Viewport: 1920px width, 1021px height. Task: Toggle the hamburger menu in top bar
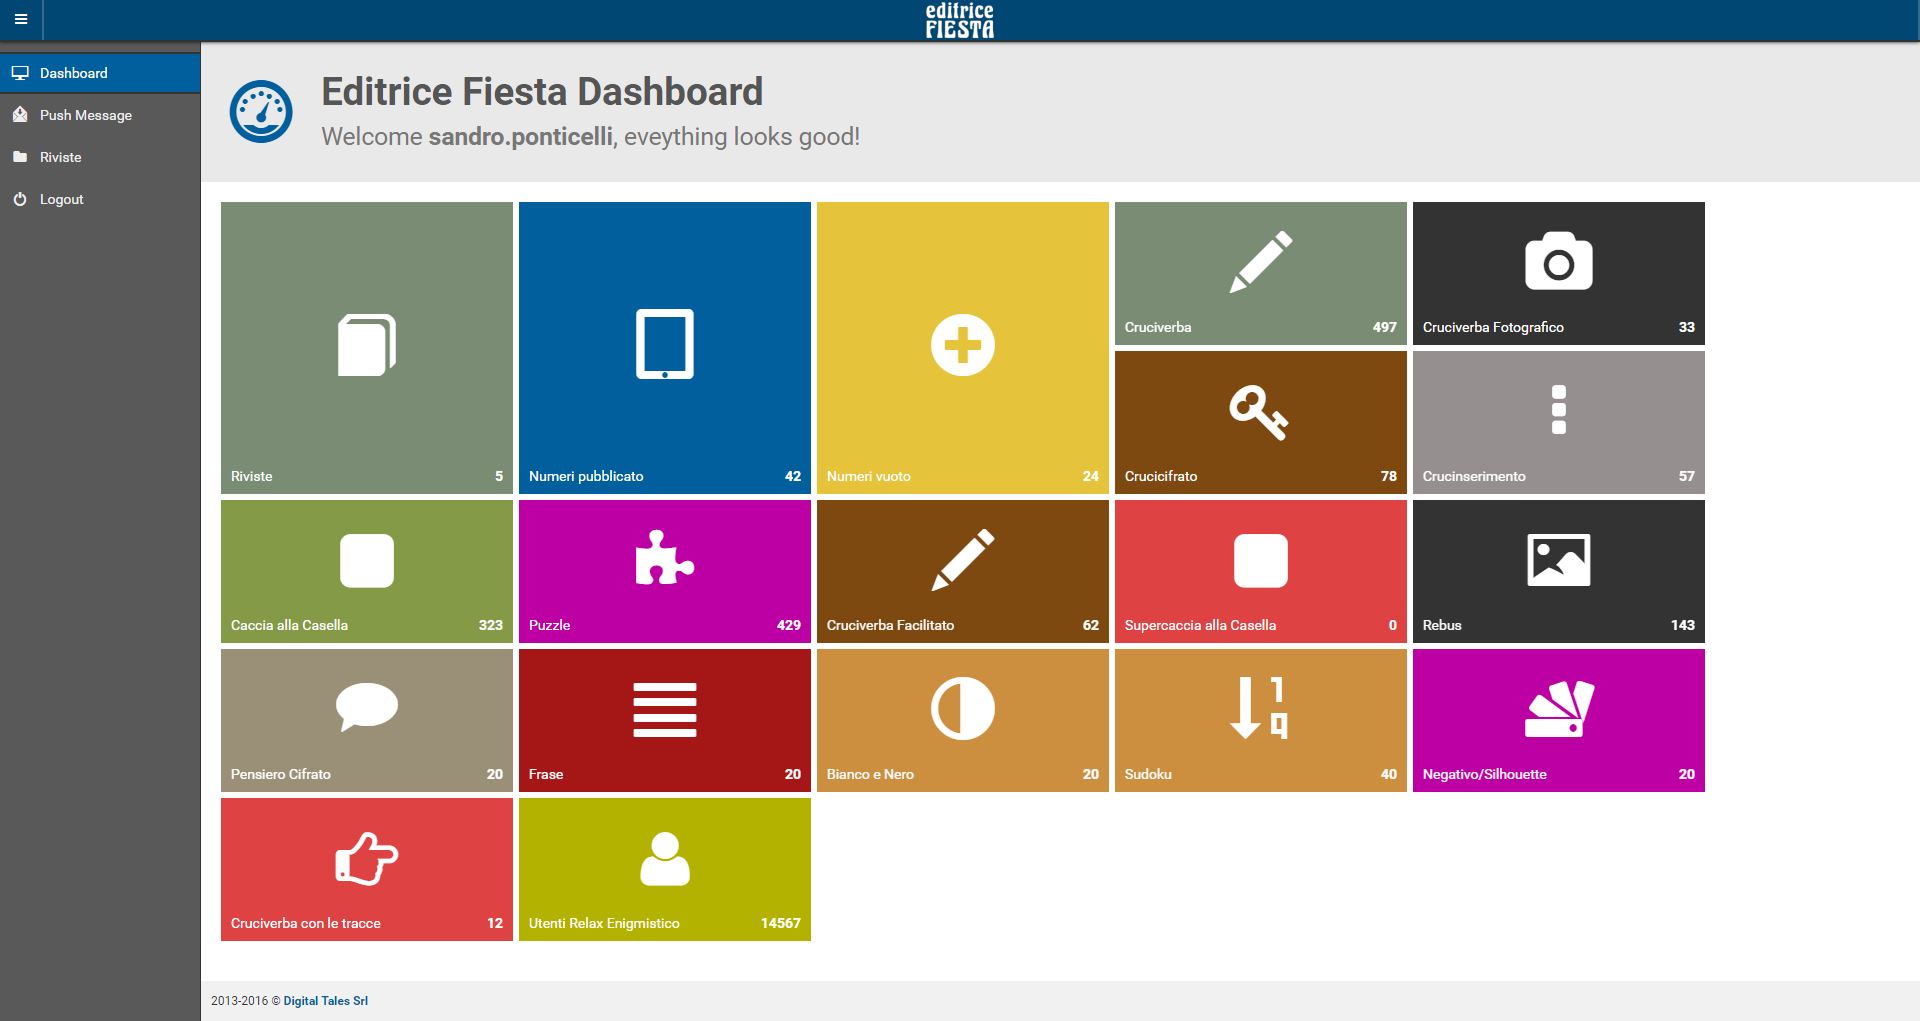(21, 20)
